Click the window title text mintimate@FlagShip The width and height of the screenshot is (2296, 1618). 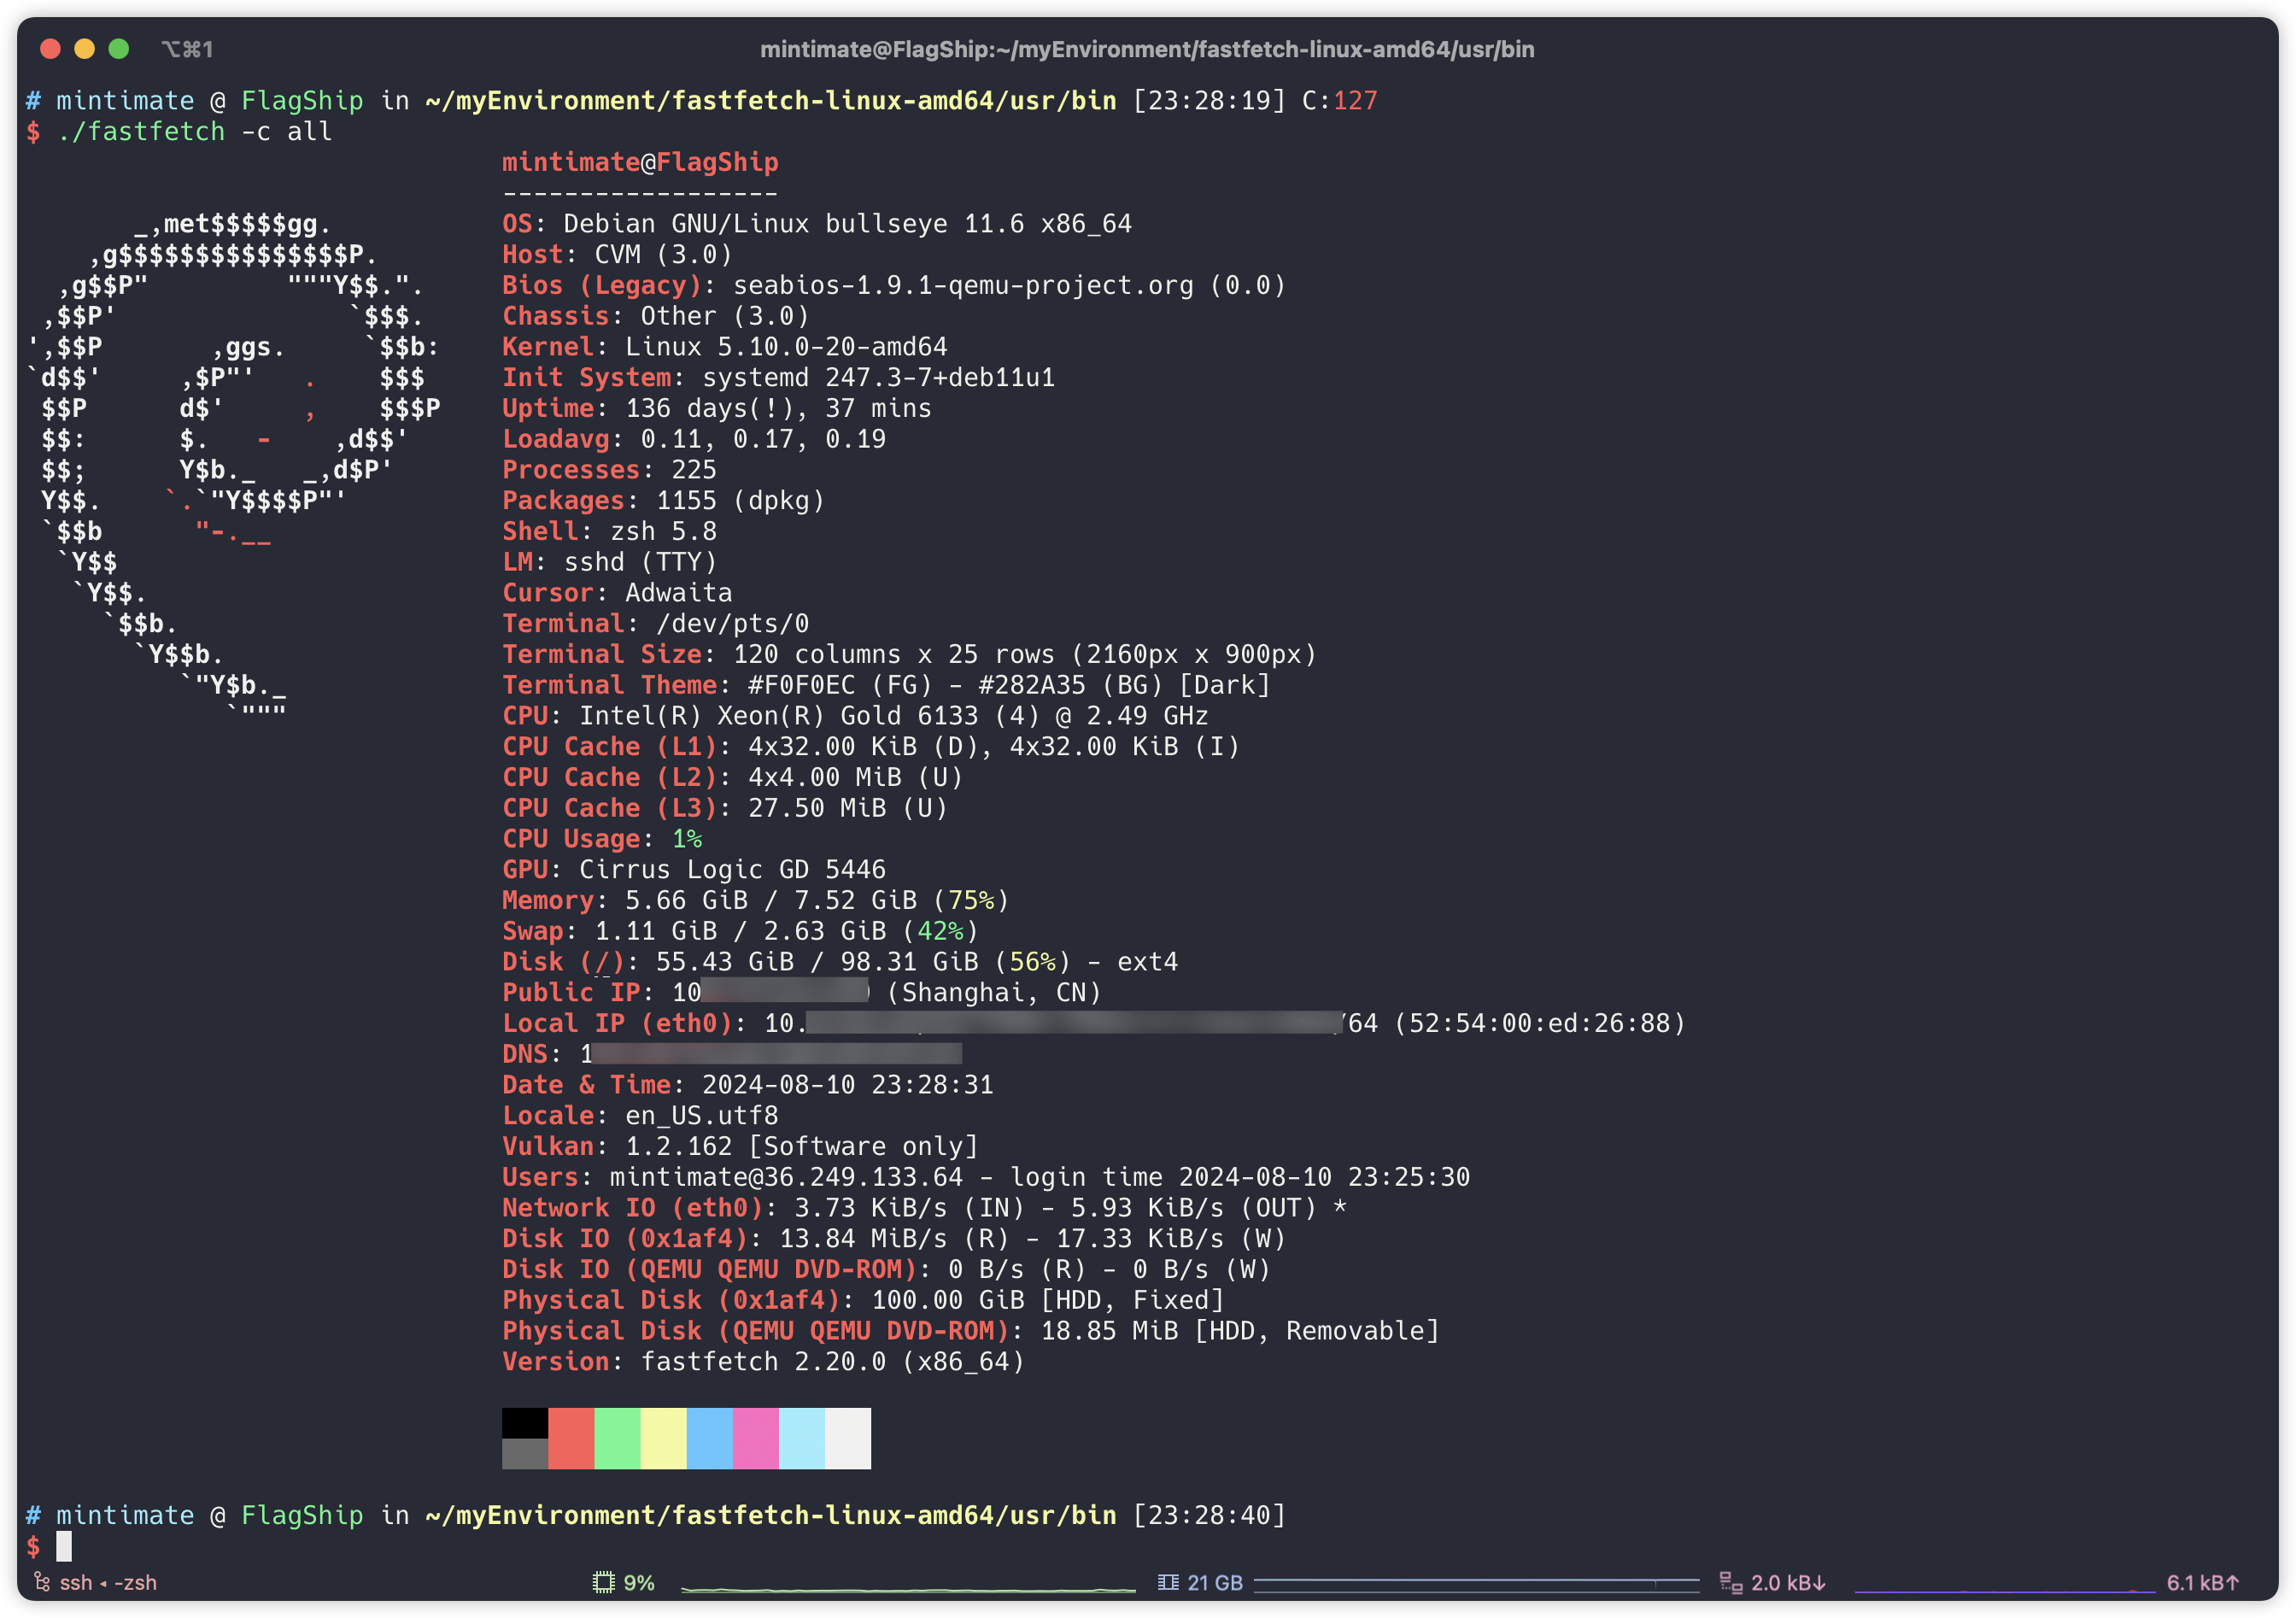[1147, 49]
